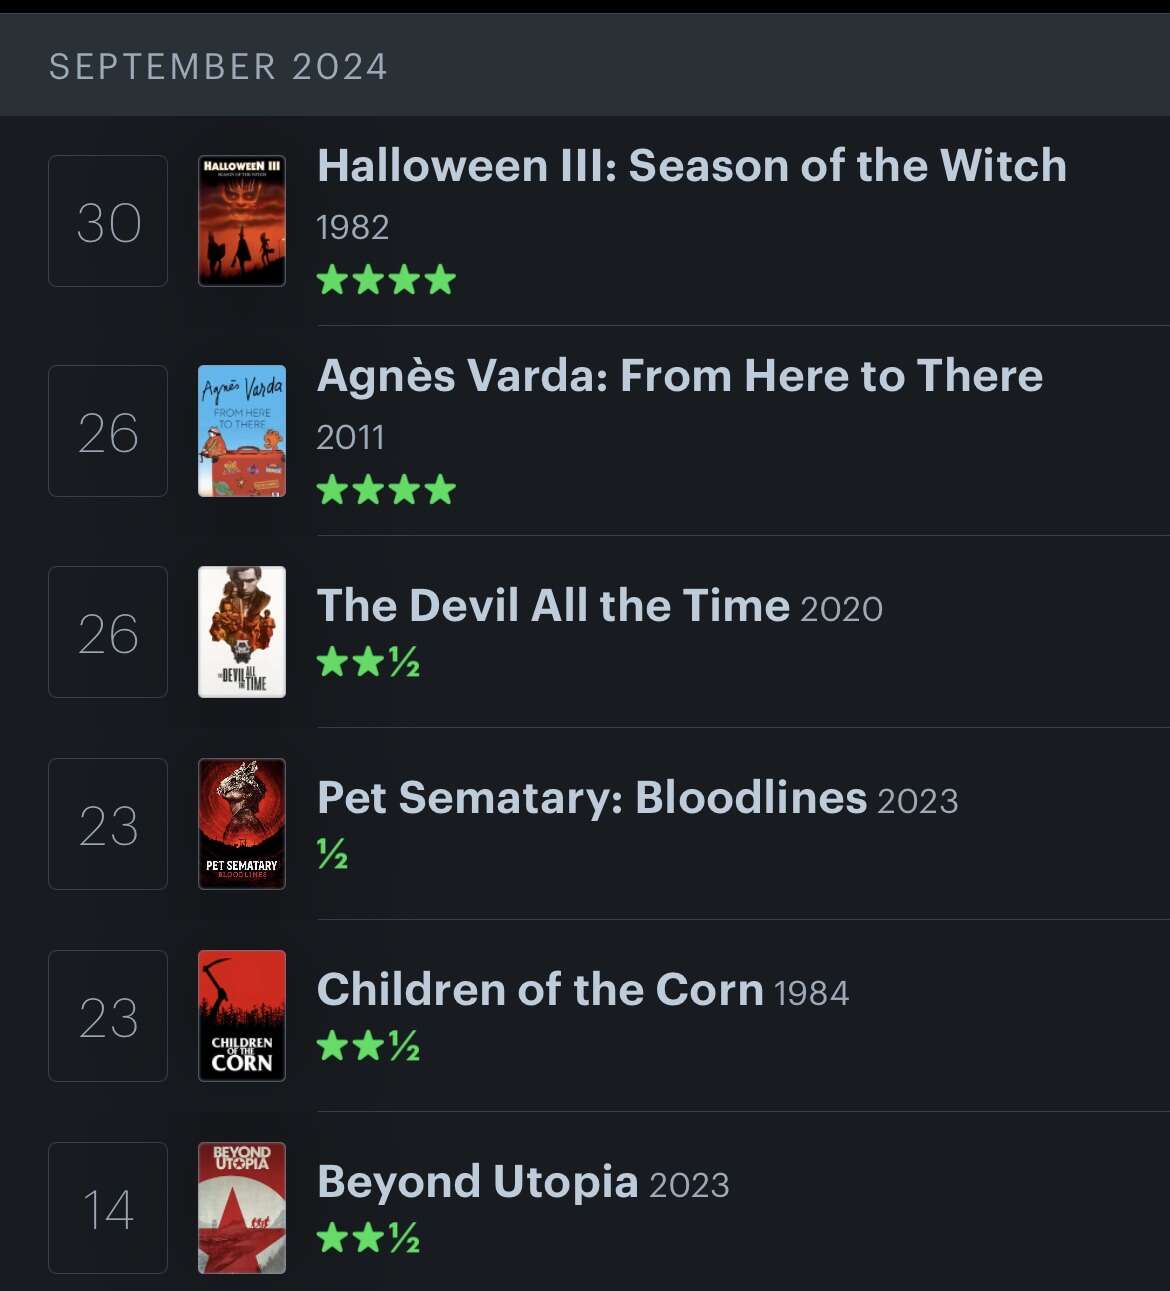Tap star rating under Children of the Corn
Image resolution: width=1170 pixels, height=1291 pixels.
pos(368,1046)
